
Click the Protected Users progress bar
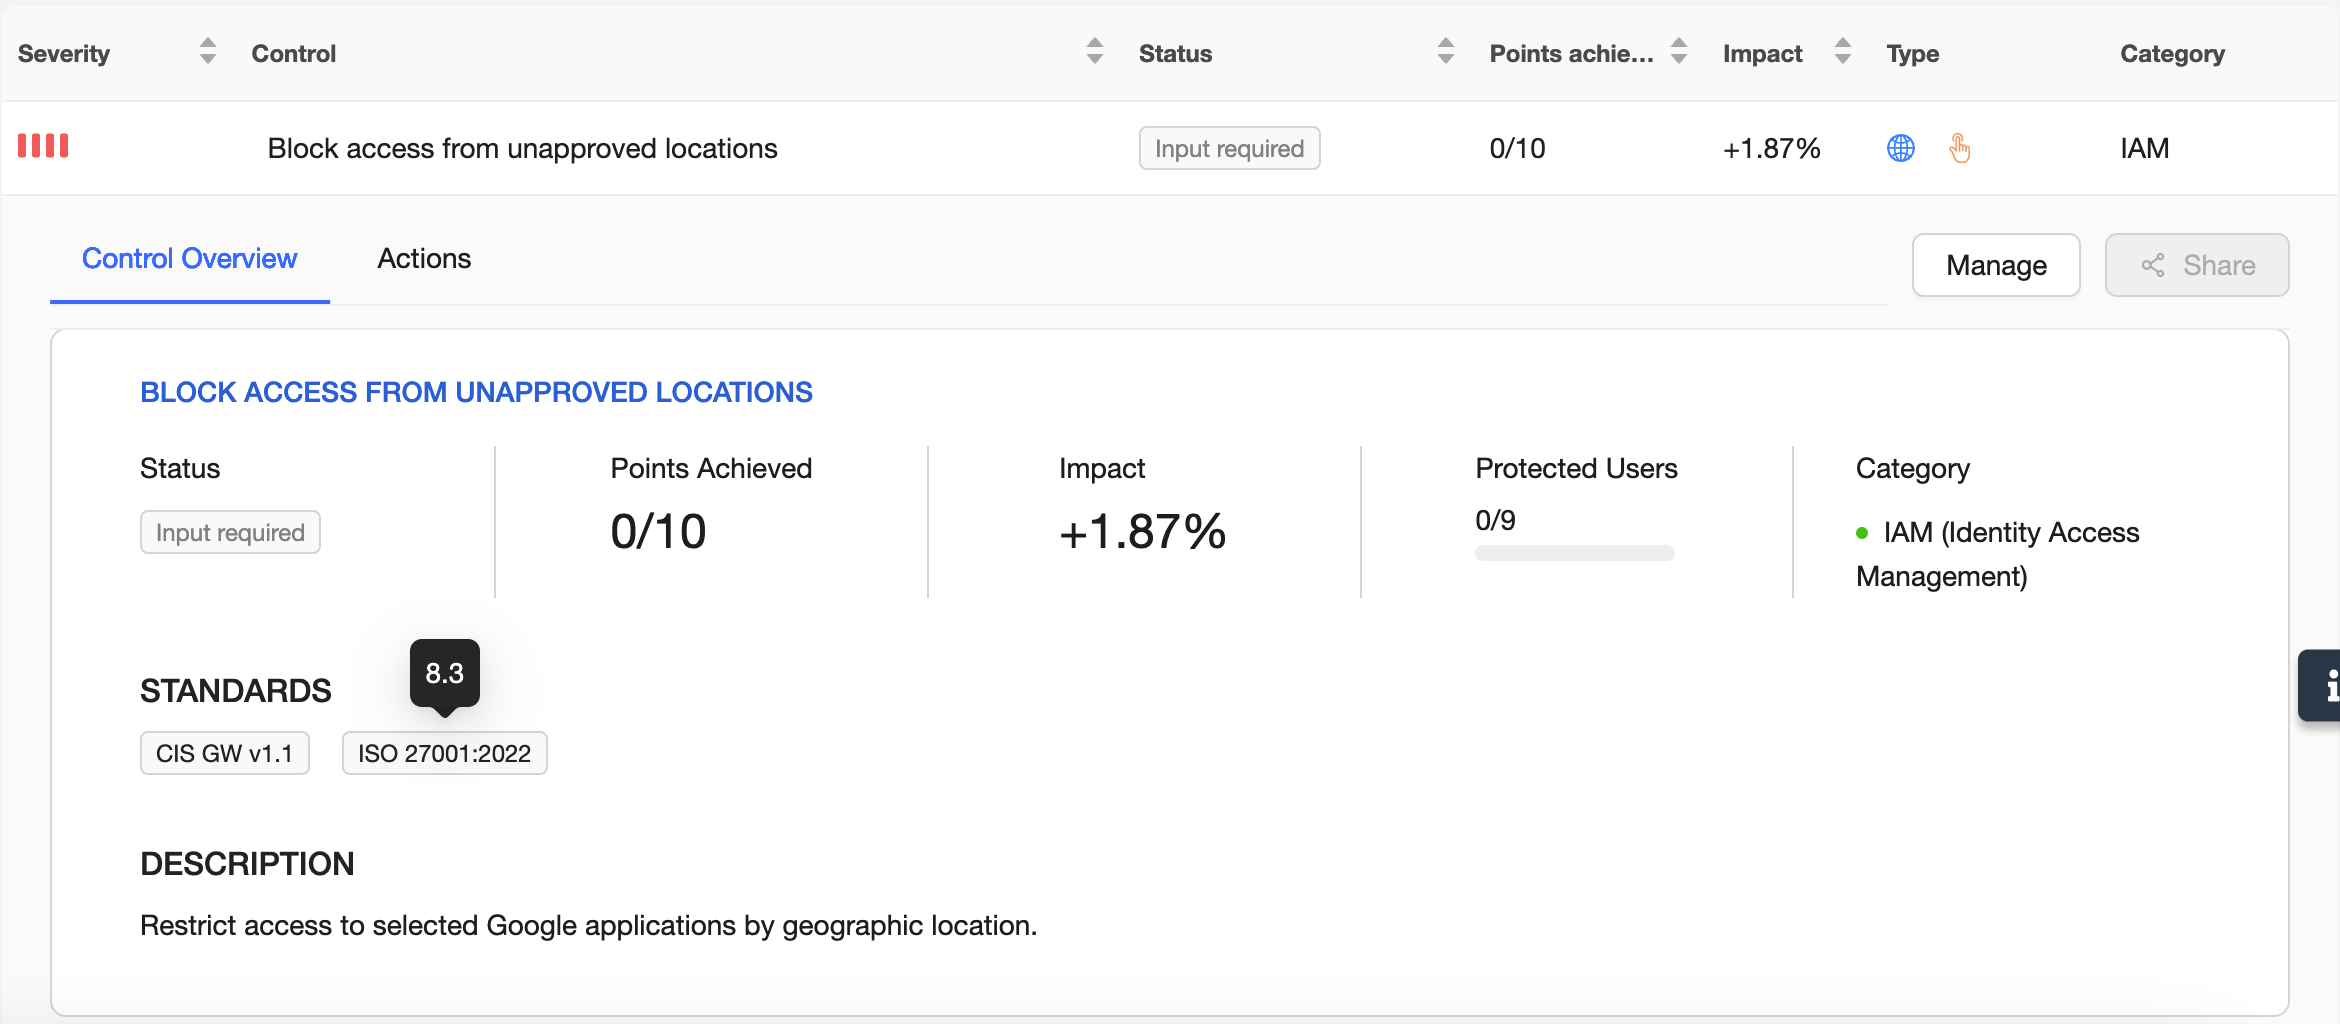(x=1574, y=553)
